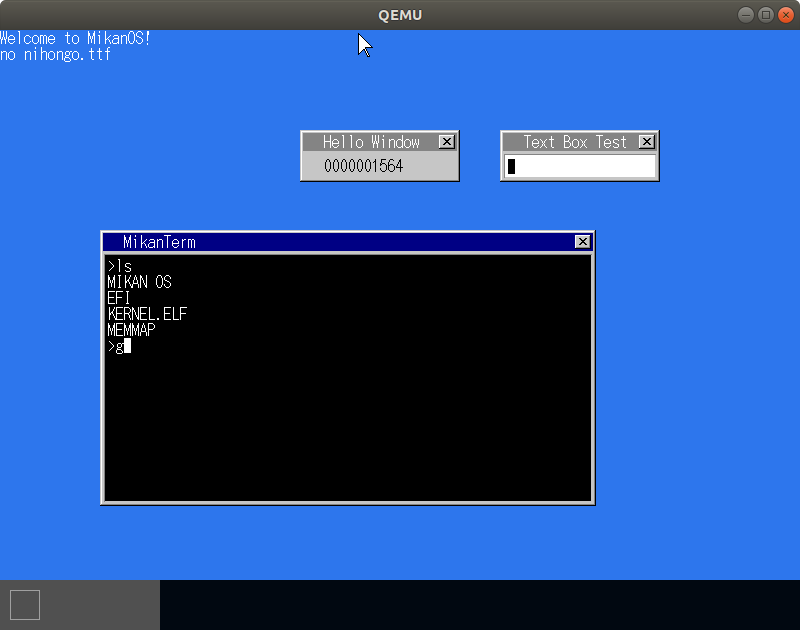Screen dimensions: 800x630
Task: Click the MIKAN OS entry in terminal
Action: pyautogui.click(x=139, y=282)
